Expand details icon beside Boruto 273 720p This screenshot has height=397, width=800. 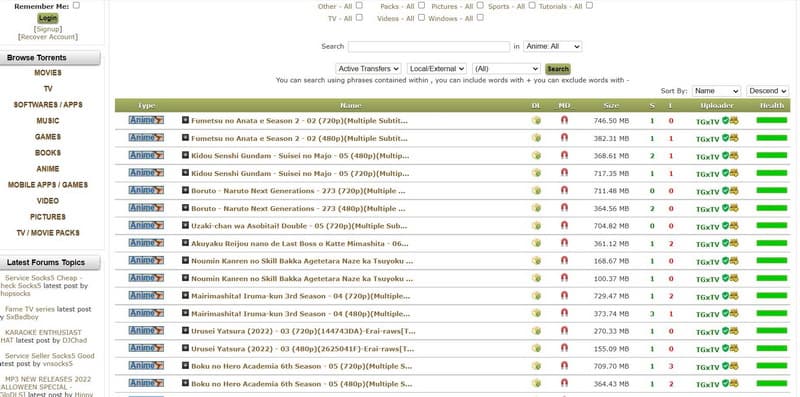click(185, 191)
